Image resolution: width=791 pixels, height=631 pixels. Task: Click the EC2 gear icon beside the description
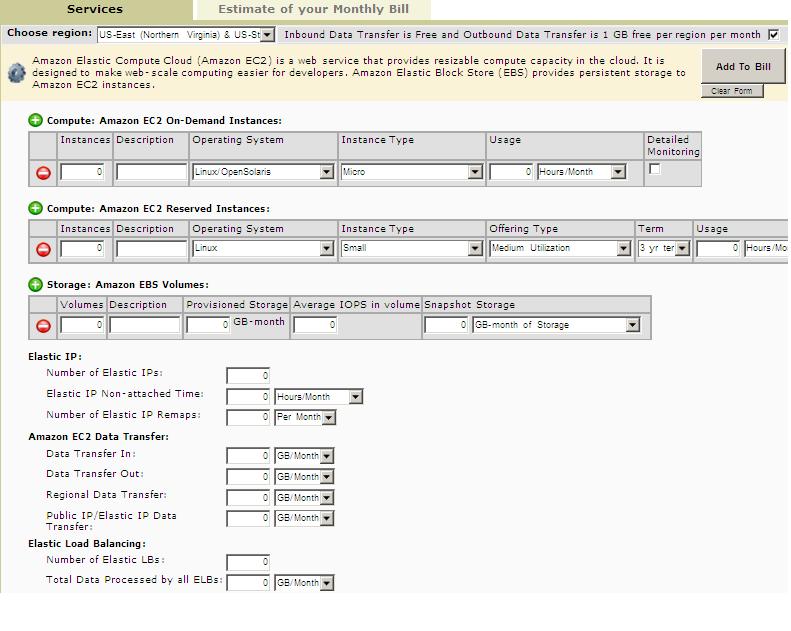tap(17, 73)
